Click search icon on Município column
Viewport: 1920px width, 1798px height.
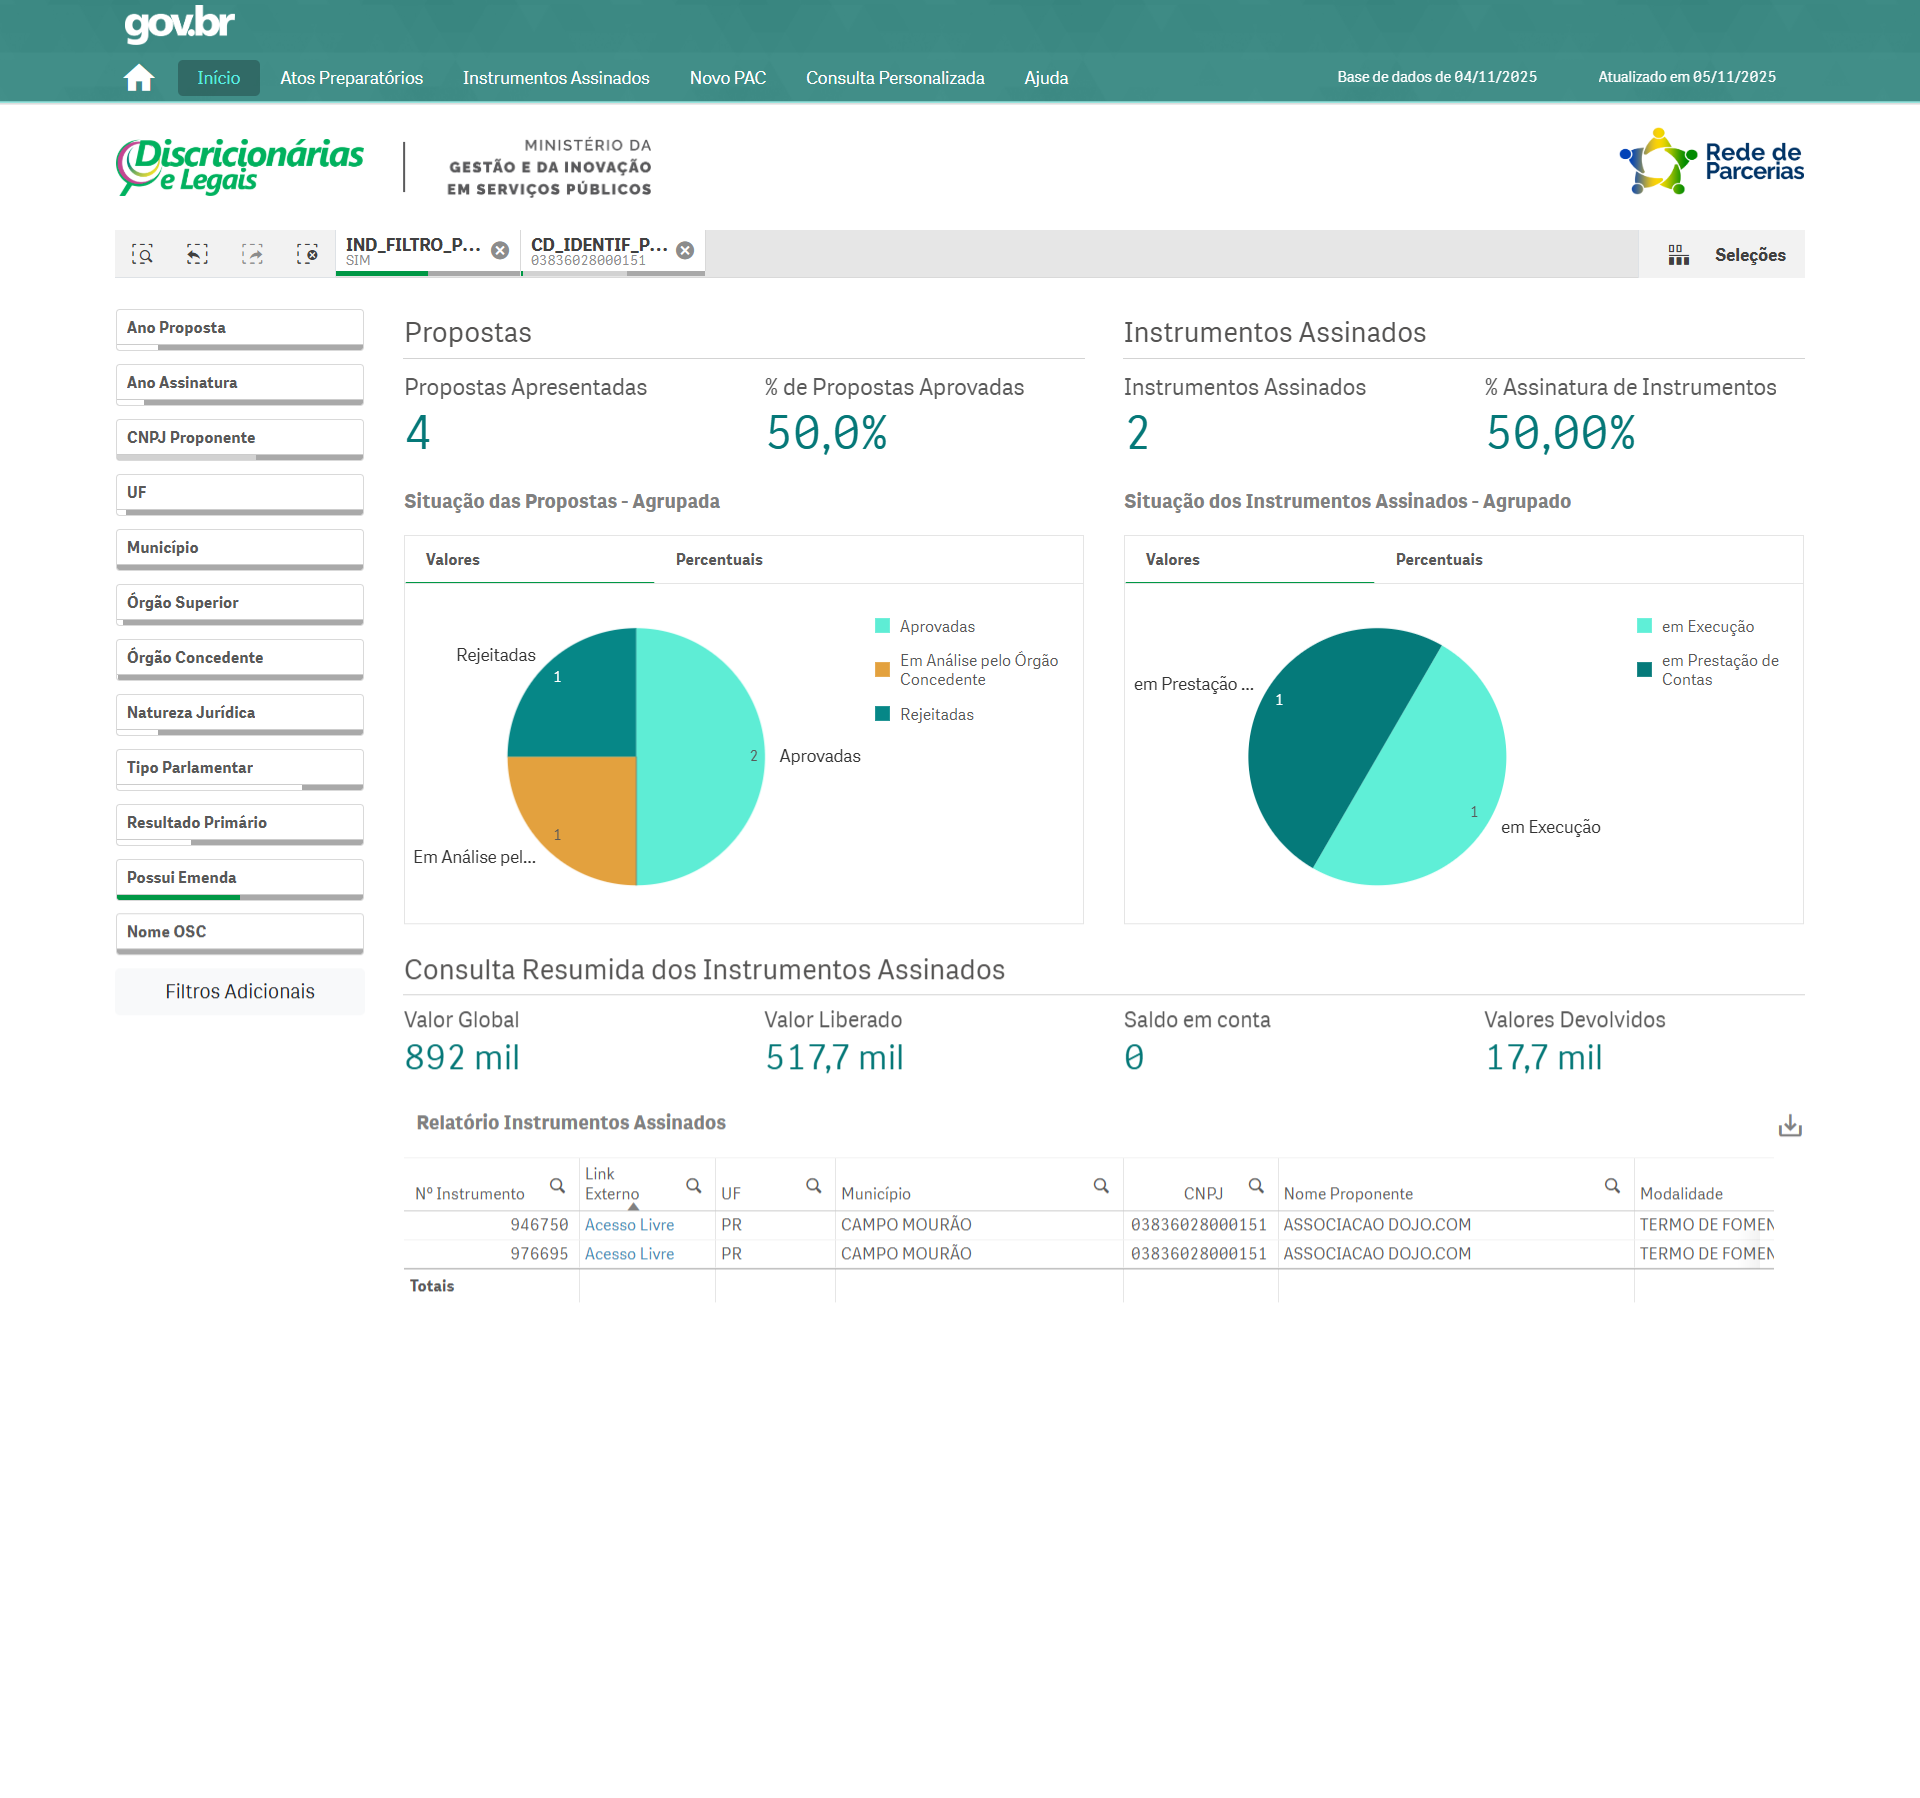coord(1101,1186)
